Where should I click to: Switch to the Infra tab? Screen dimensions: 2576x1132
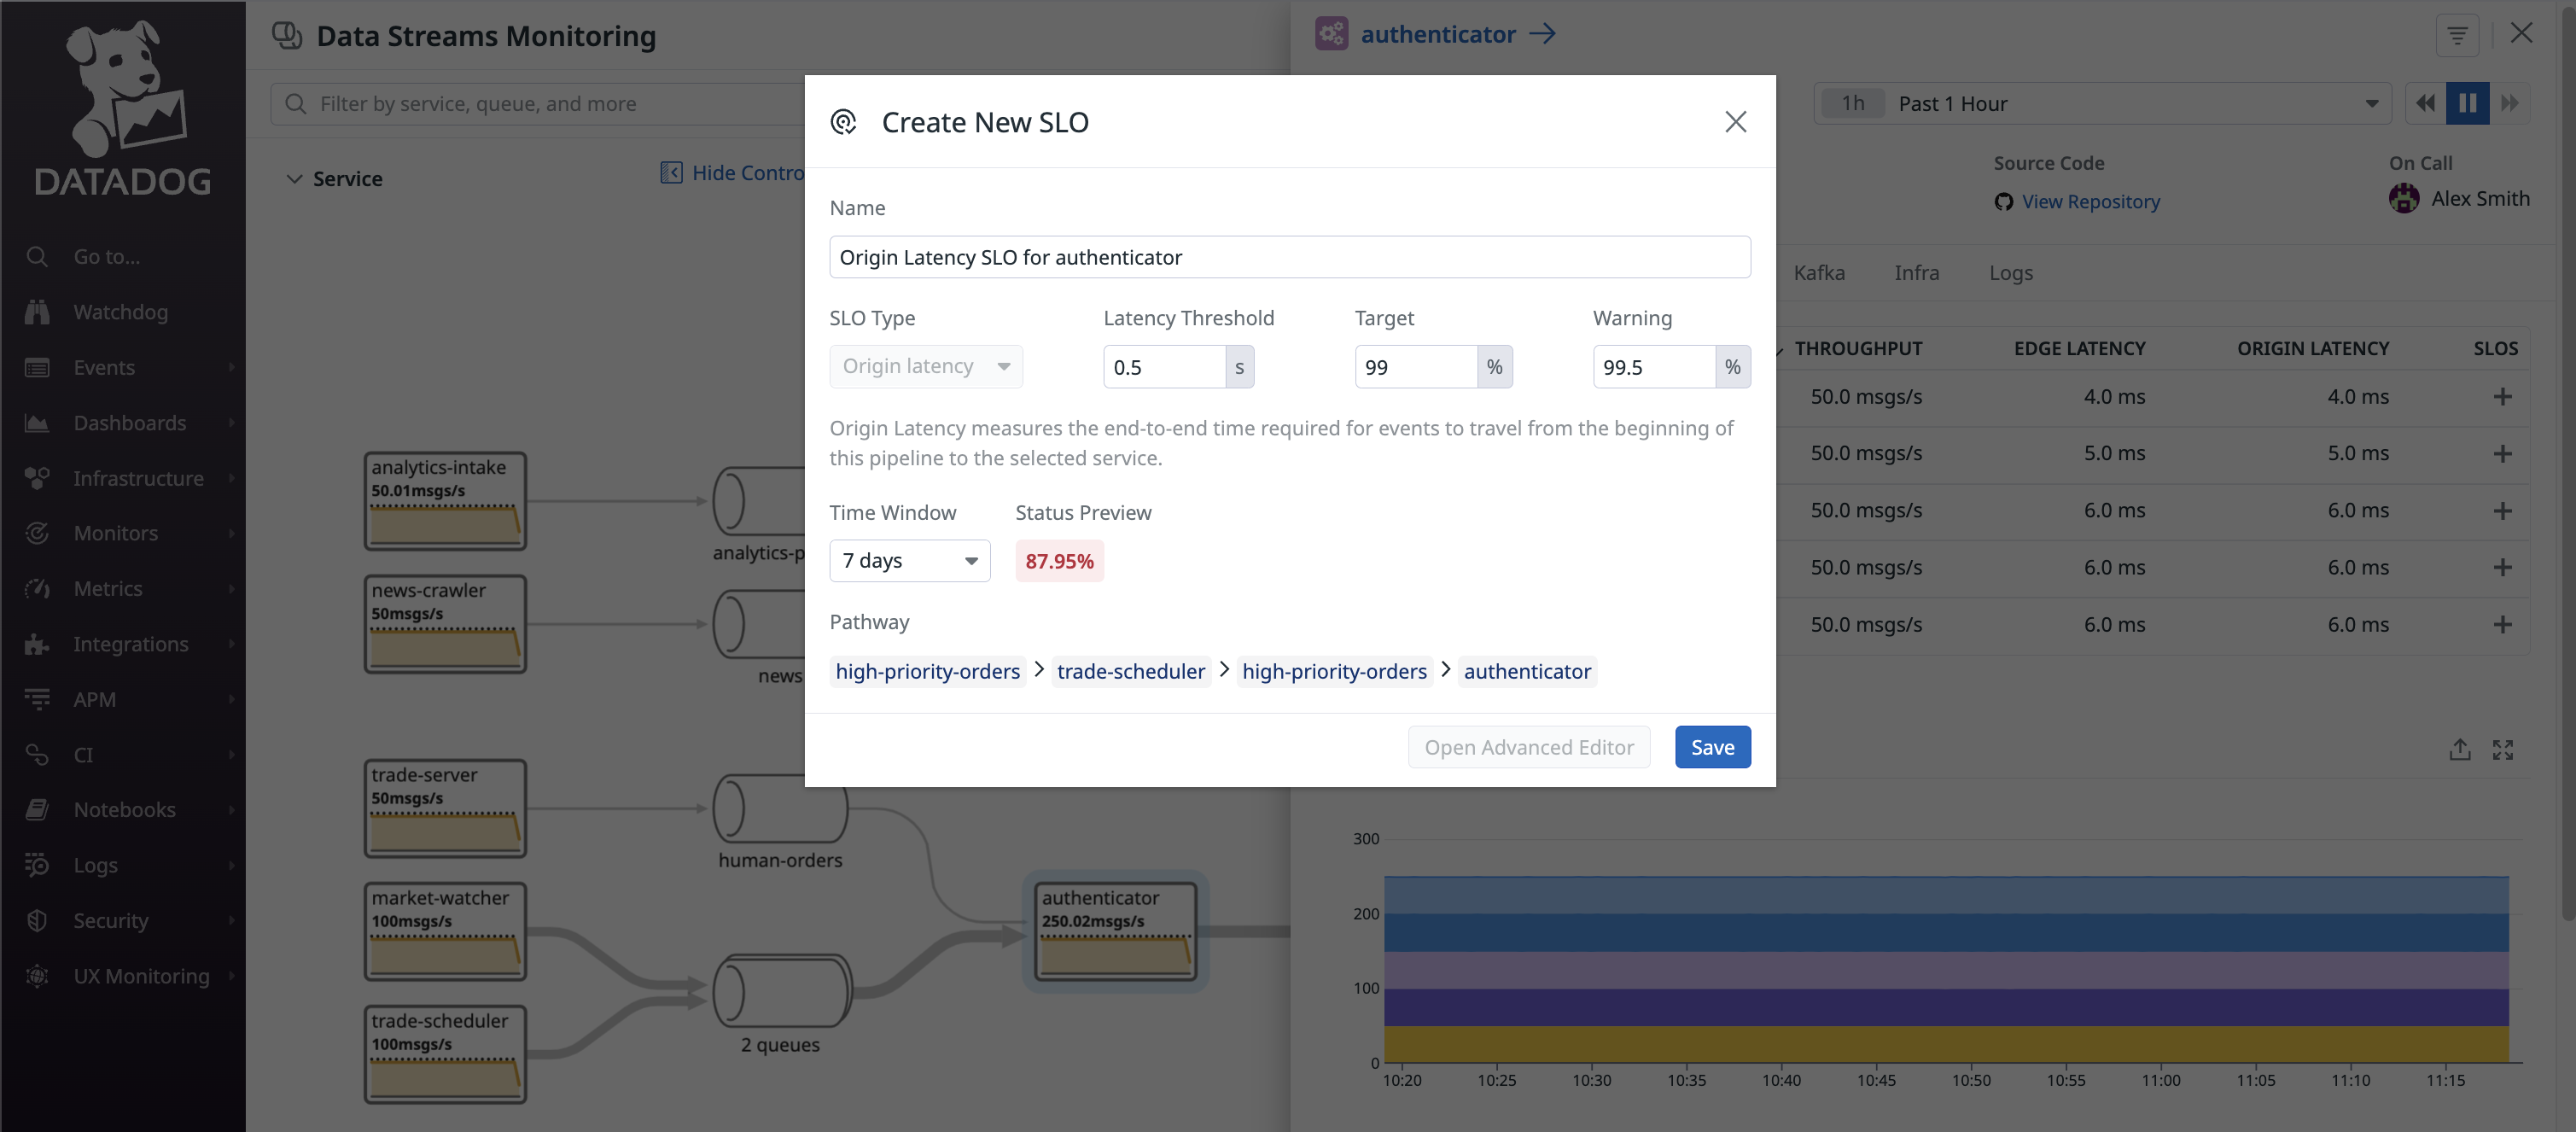1915,272
